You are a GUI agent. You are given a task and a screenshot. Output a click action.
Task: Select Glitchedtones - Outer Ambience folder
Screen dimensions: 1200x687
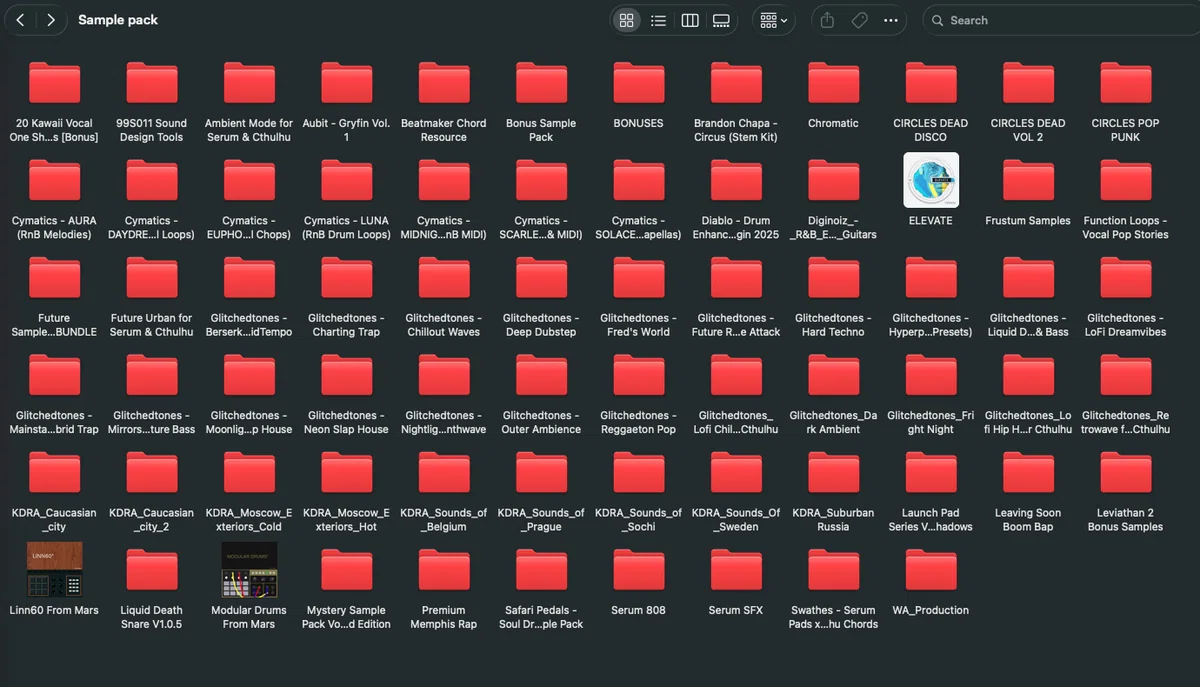[541, 376]
